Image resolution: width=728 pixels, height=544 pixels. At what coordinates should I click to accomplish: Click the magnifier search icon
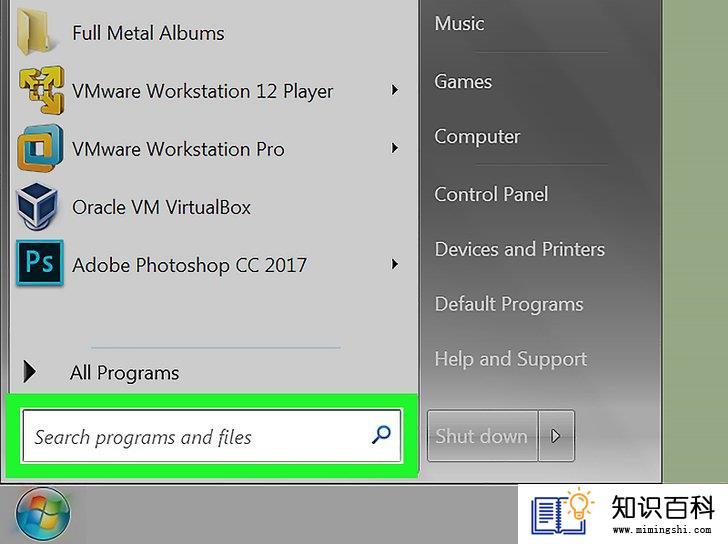point(381,435)
